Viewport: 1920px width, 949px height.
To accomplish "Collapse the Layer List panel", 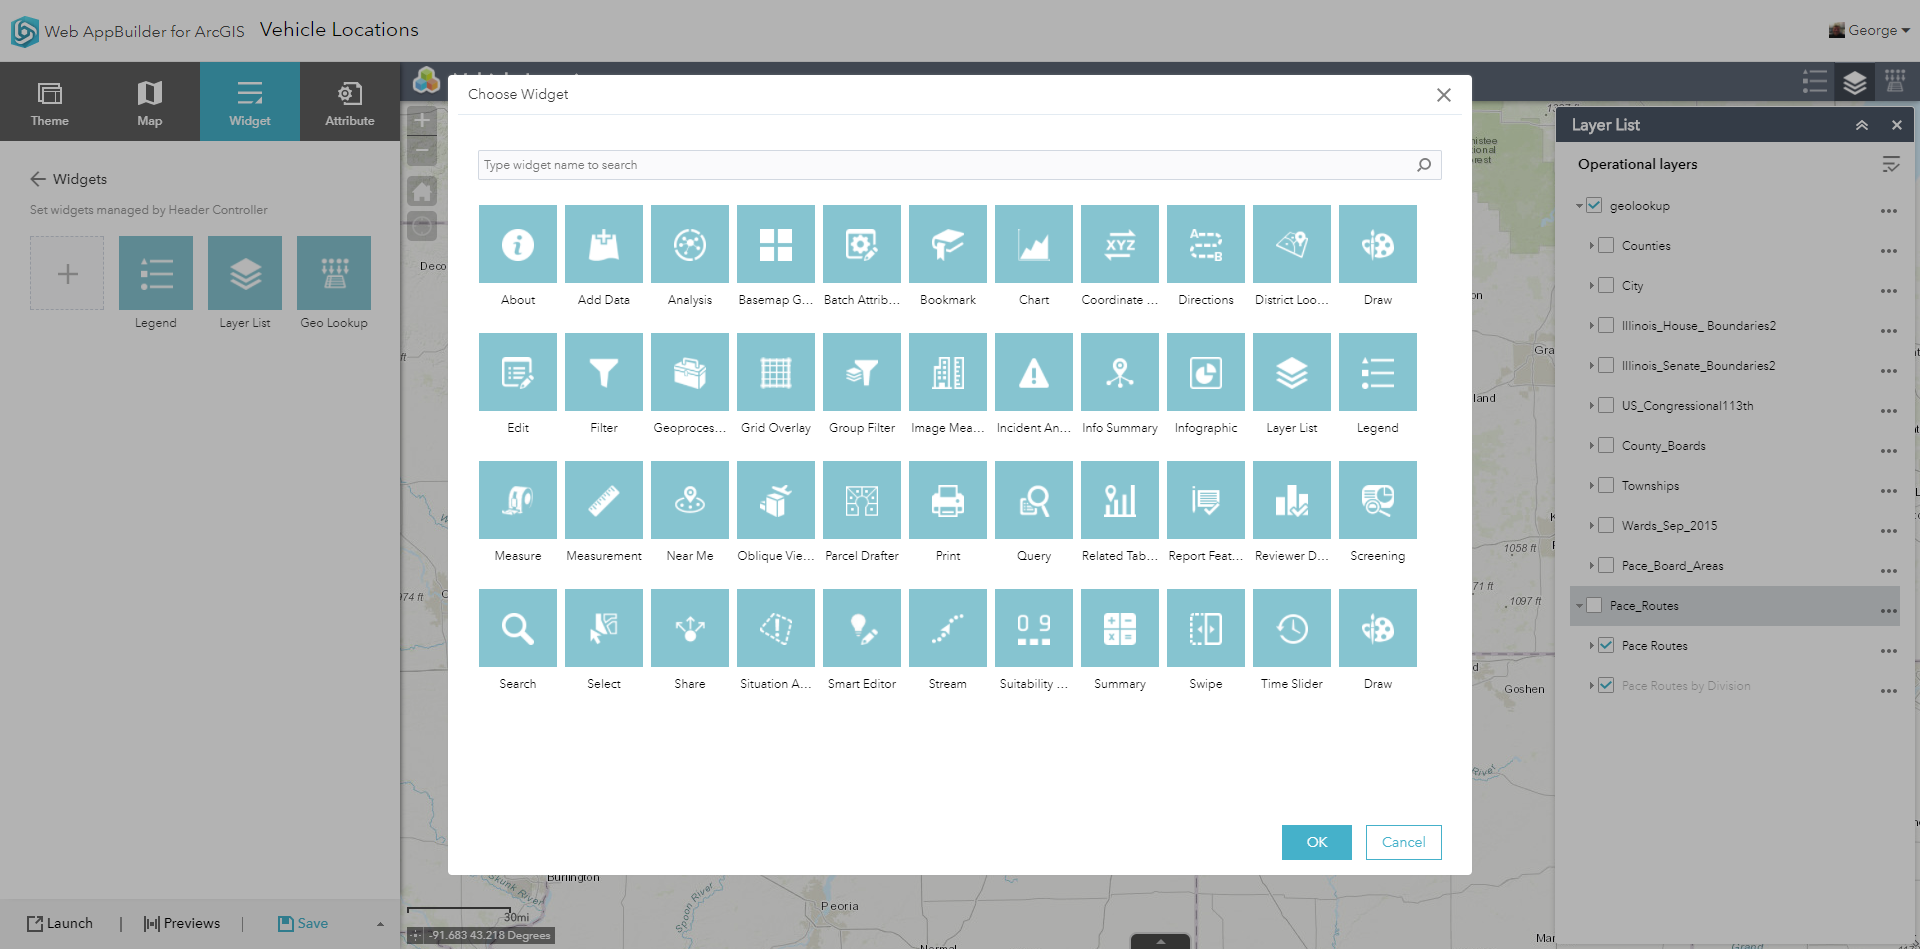I will (1862, 125).
